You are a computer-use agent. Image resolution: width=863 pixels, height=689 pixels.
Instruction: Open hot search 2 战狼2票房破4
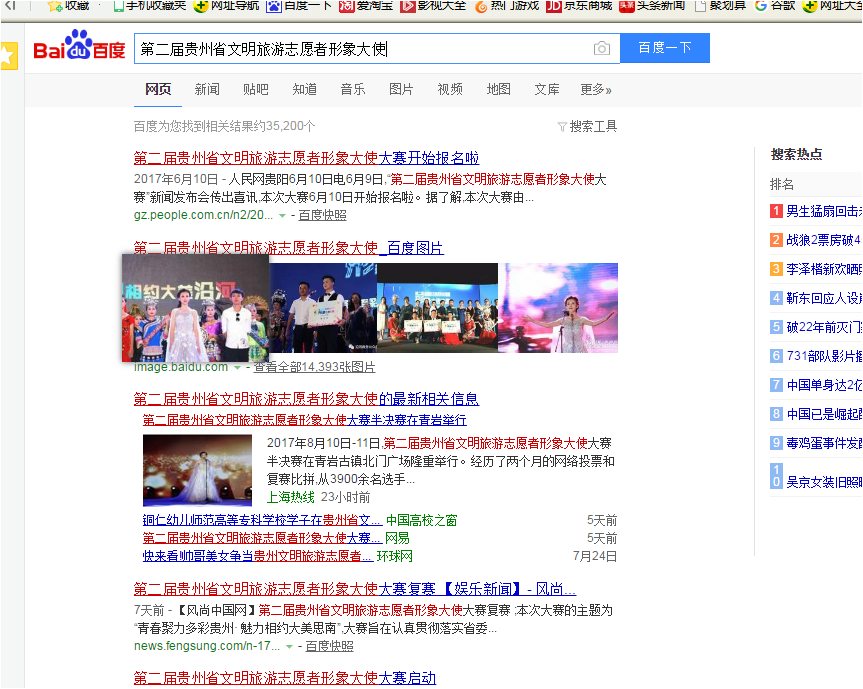pos(823,240)
